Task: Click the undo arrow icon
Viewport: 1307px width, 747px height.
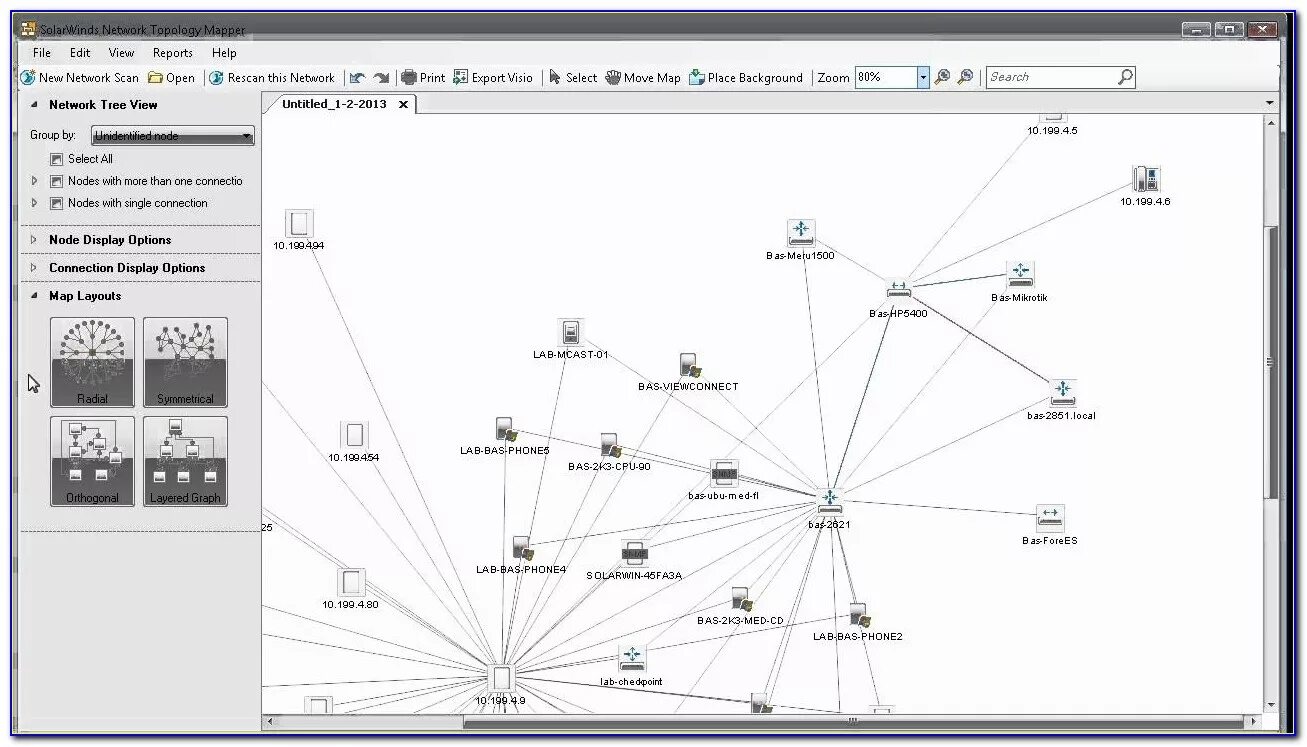Action: [x=357, y=78]
